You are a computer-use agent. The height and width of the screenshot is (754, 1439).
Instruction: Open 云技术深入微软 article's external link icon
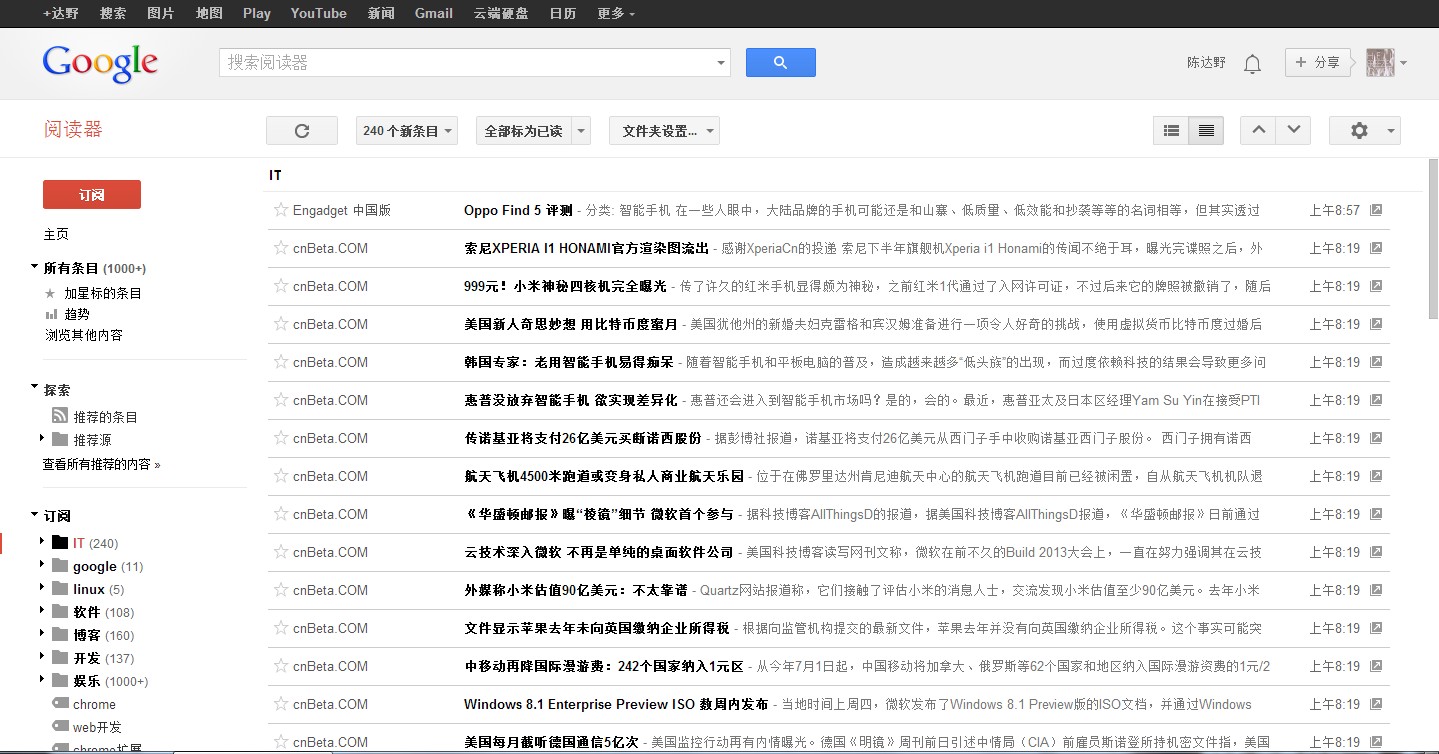(x=1376, y=552)
